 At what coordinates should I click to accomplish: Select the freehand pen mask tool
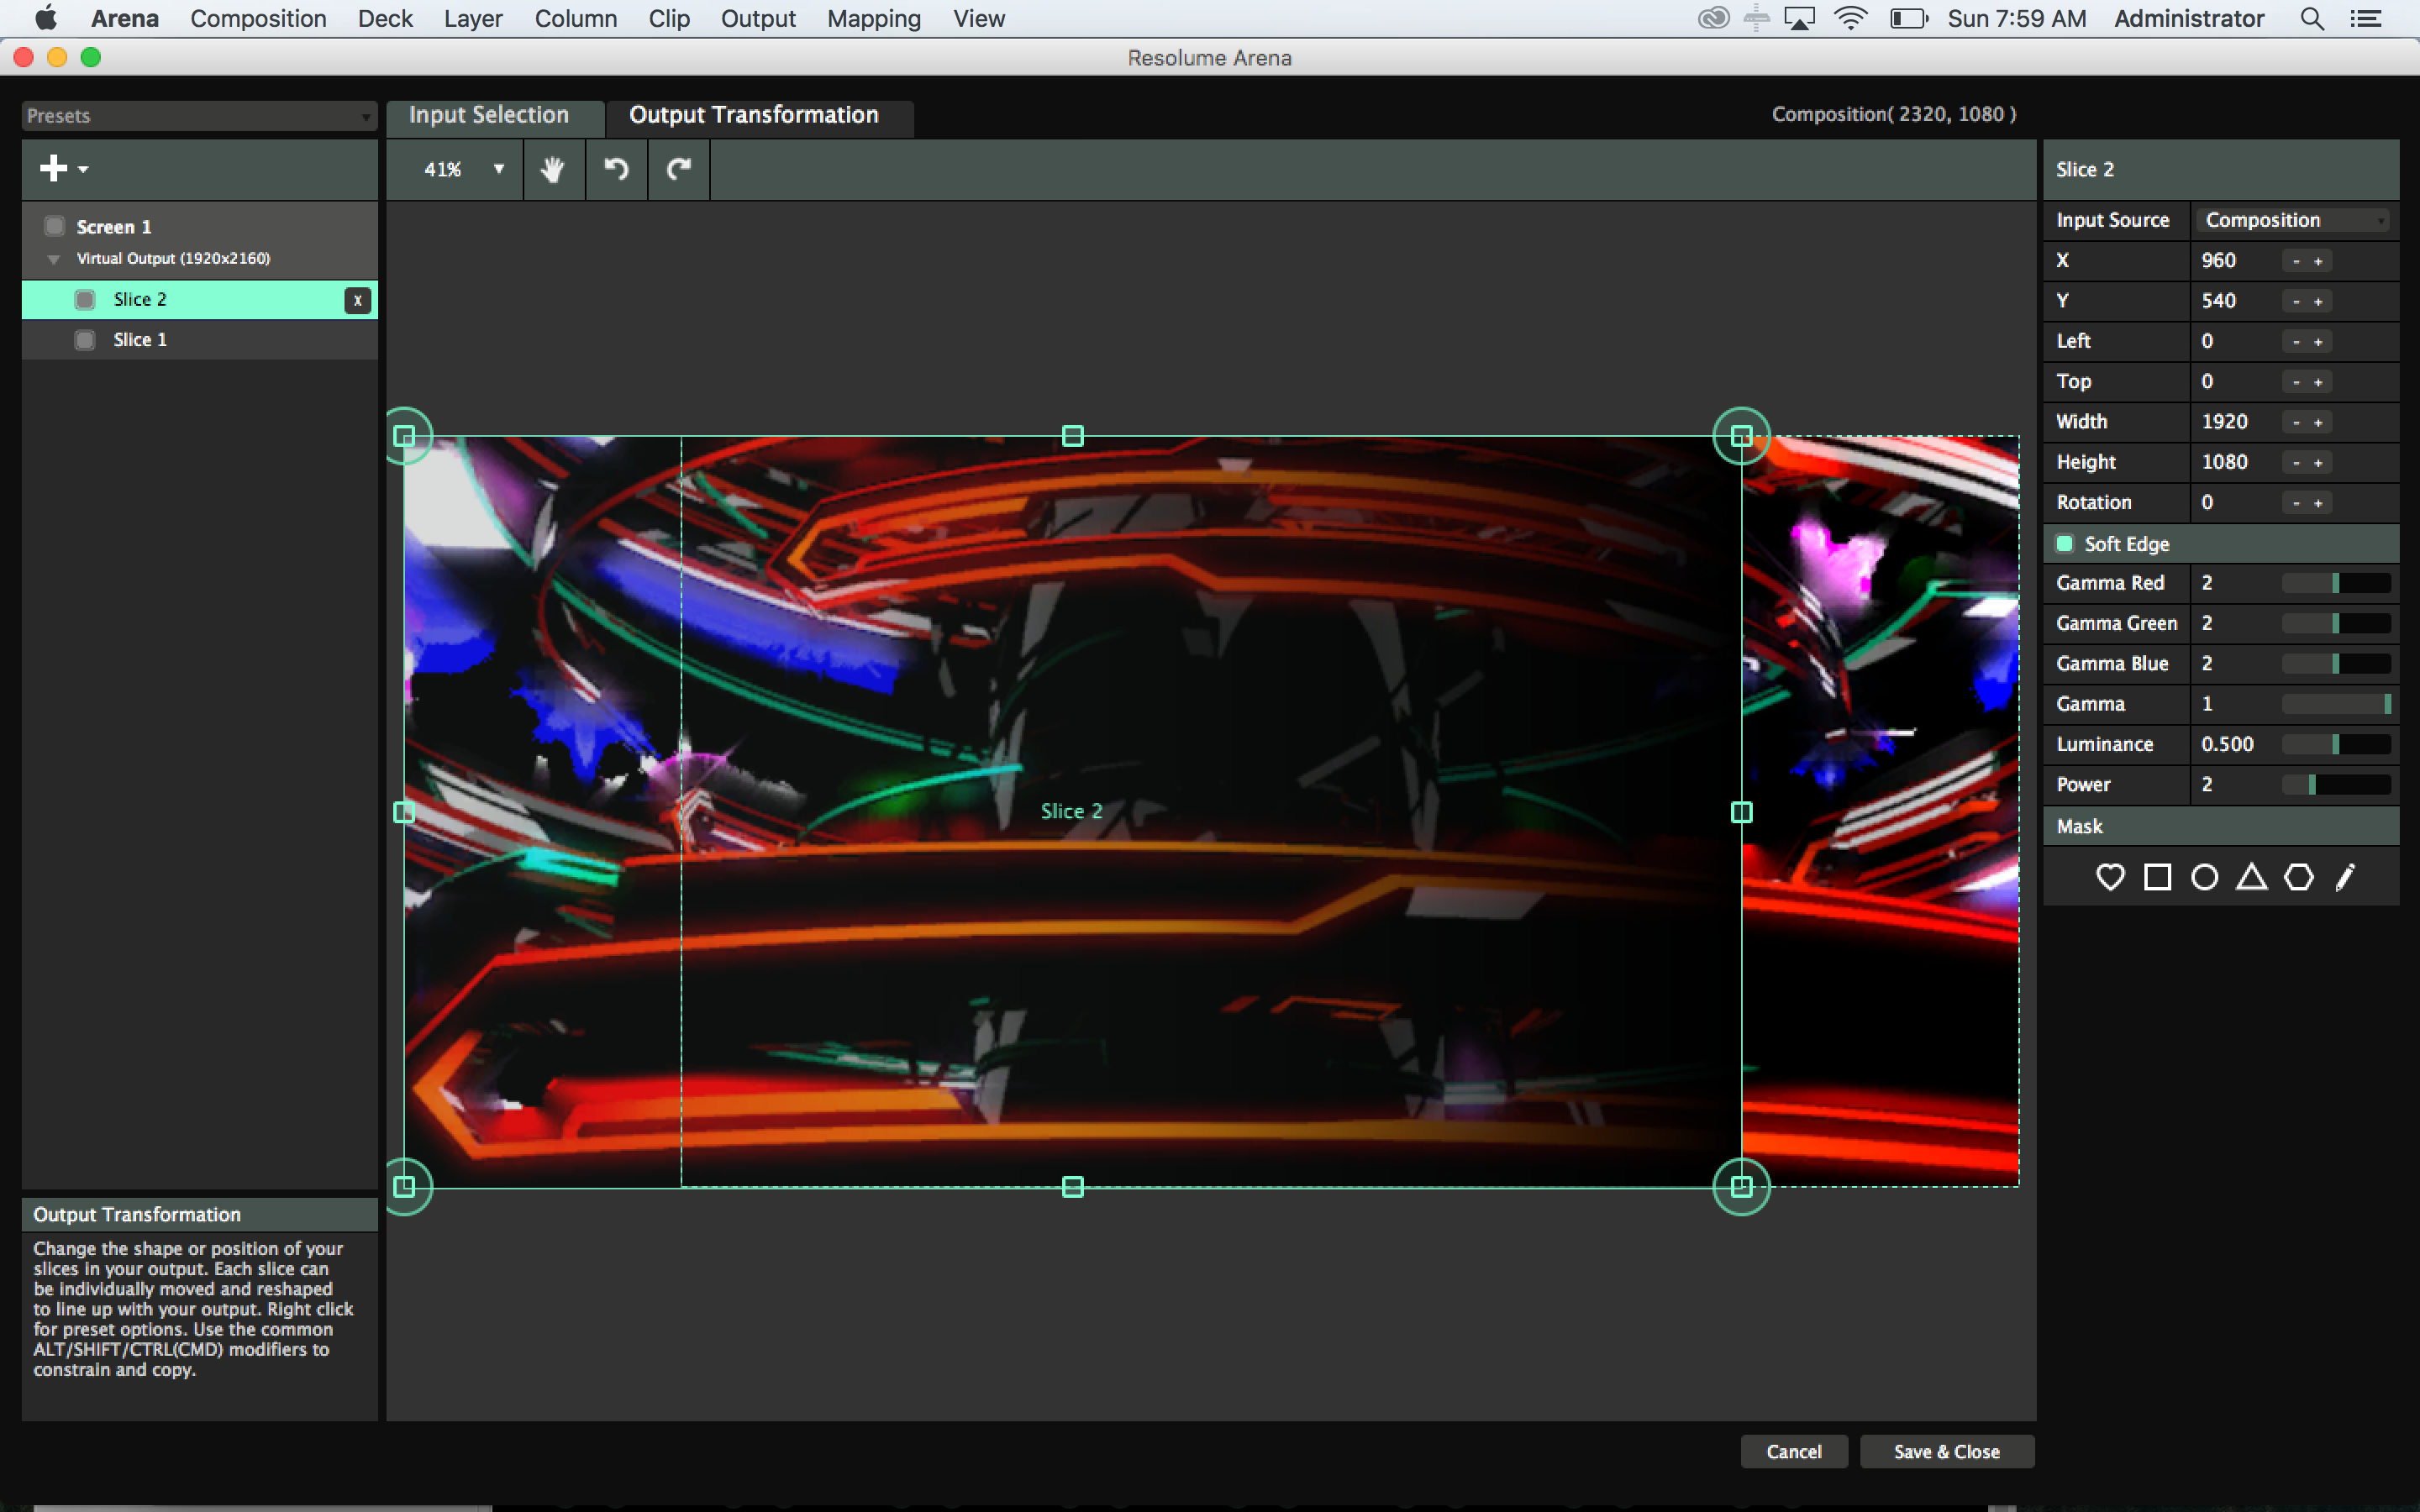tap(2345, 877)
